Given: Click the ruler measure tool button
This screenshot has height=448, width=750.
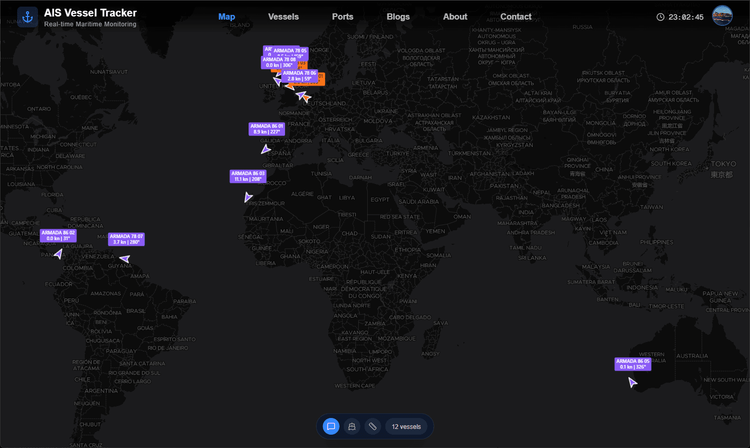Looking at the screenshot, I should point(373,426).
